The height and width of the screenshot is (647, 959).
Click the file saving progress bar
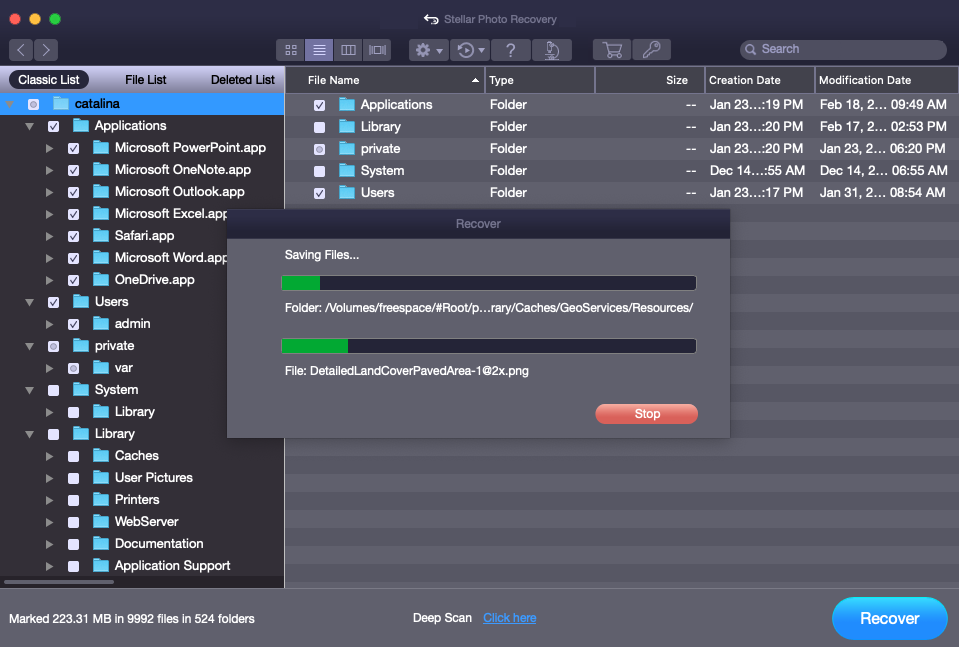[489, 346]
